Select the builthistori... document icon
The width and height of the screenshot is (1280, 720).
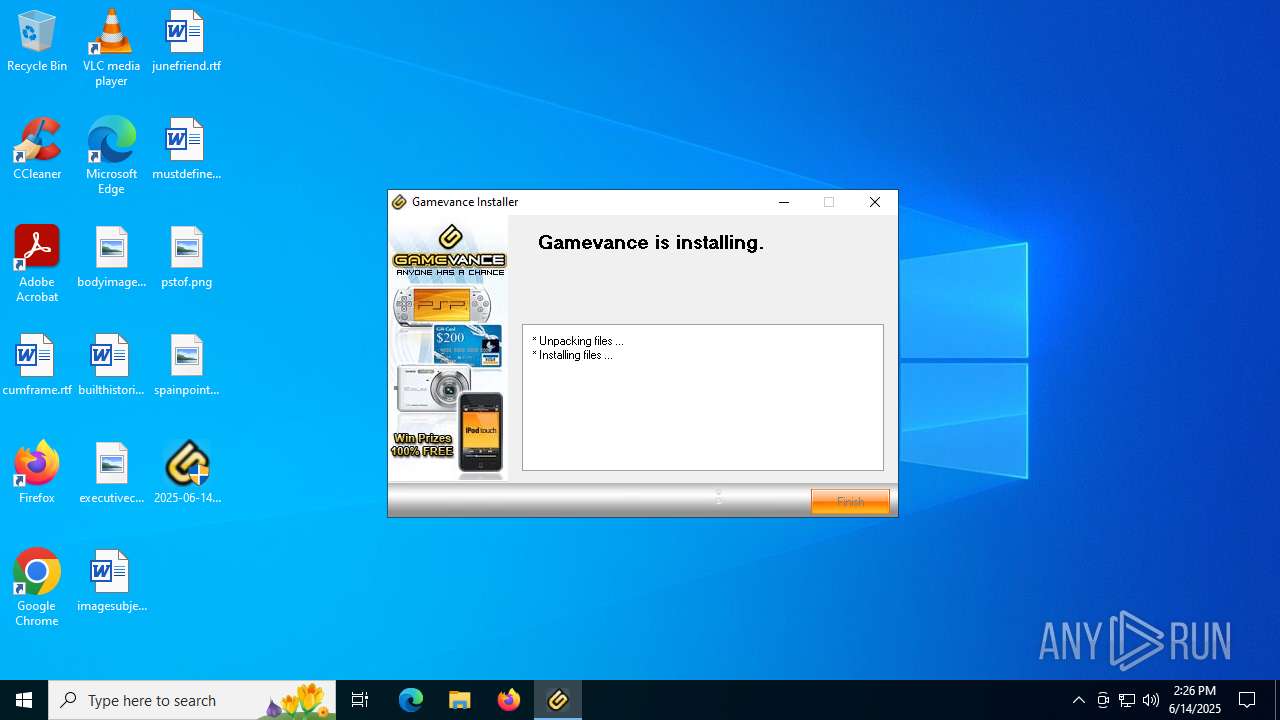point(111,366)
